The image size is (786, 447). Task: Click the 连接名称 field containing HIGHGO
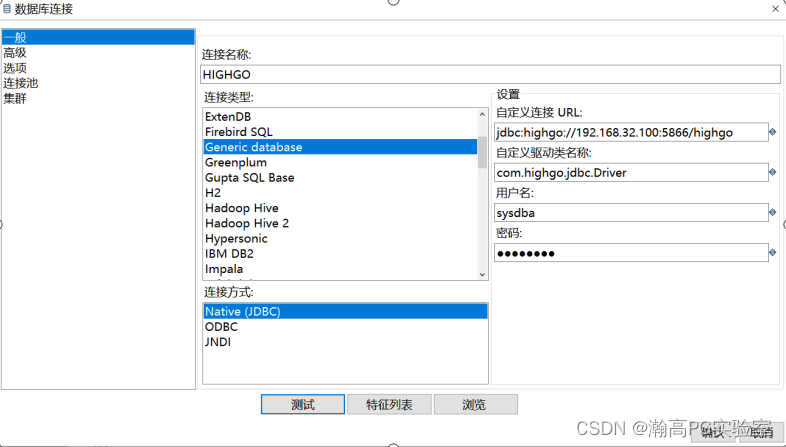point(490,74)
